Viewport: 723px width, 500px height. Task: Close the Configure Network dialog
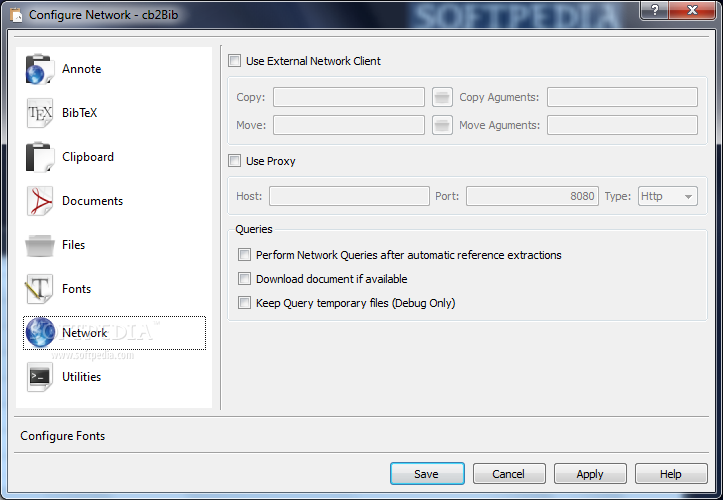click(x=692, y=10)
